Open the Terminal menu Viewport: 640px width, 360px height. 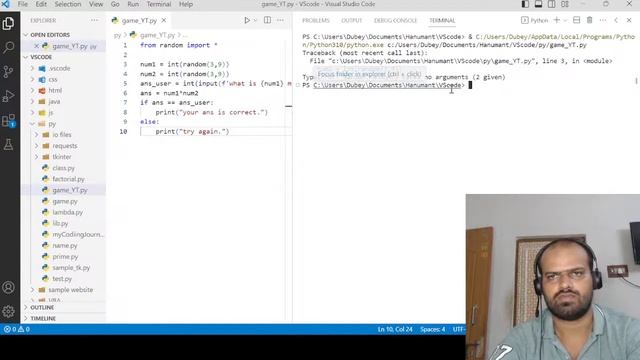tap(159, 4)
